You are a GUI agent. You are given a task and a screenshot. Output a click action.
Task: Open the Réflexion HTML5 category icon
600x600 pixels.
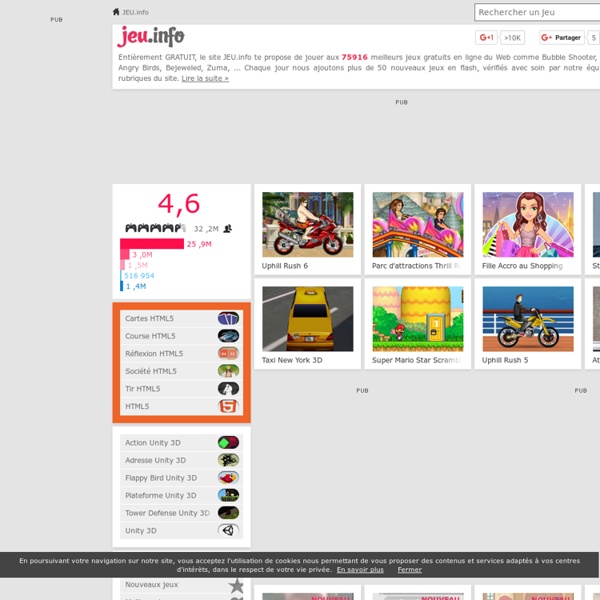click(x=228, y=354)
